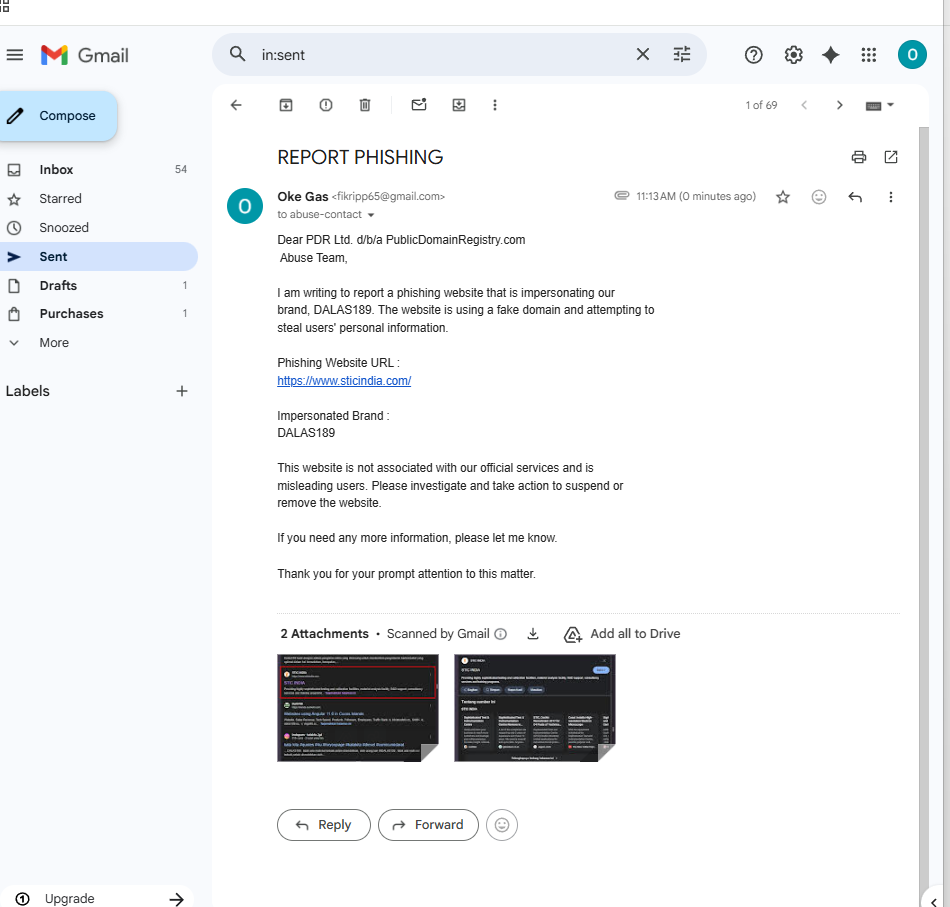
Task: Open the second attachment thumbnail
Action: click(x=534, y=708)
